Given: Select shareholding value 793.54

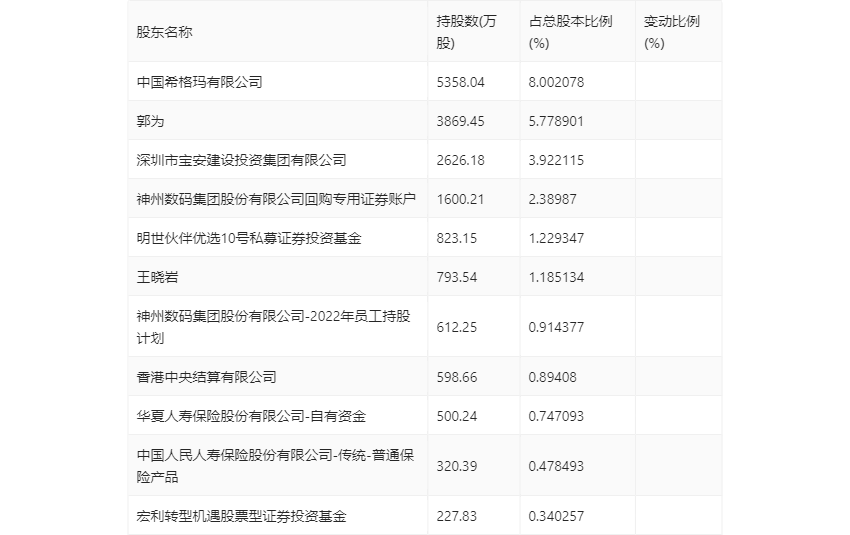Looking at the screenshot, I should pos(456,277).
